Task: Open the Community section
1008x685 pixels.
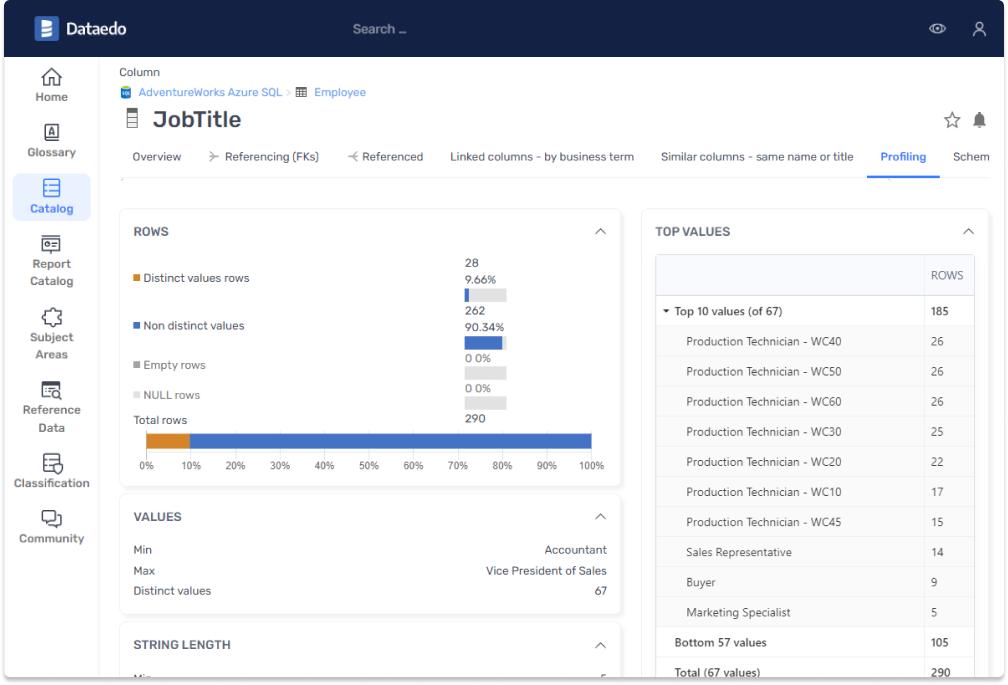Action: 51,527
